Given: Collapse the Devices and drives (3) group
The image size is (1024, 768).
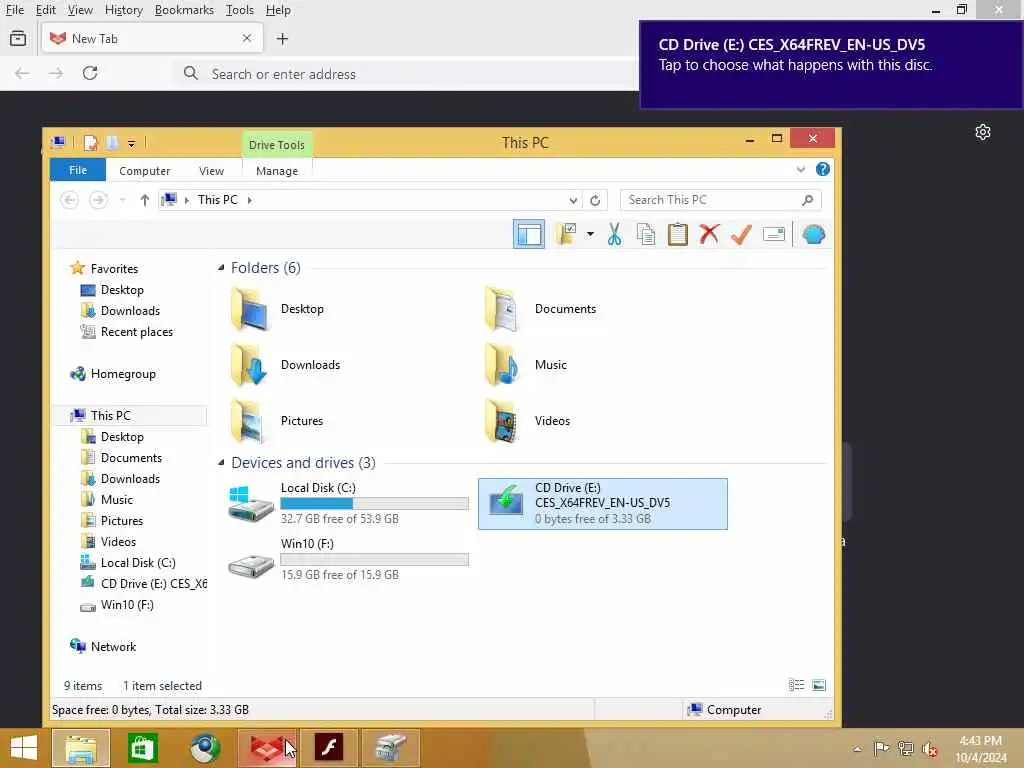Looking at the screenshot, I should (x=221, y=462).
